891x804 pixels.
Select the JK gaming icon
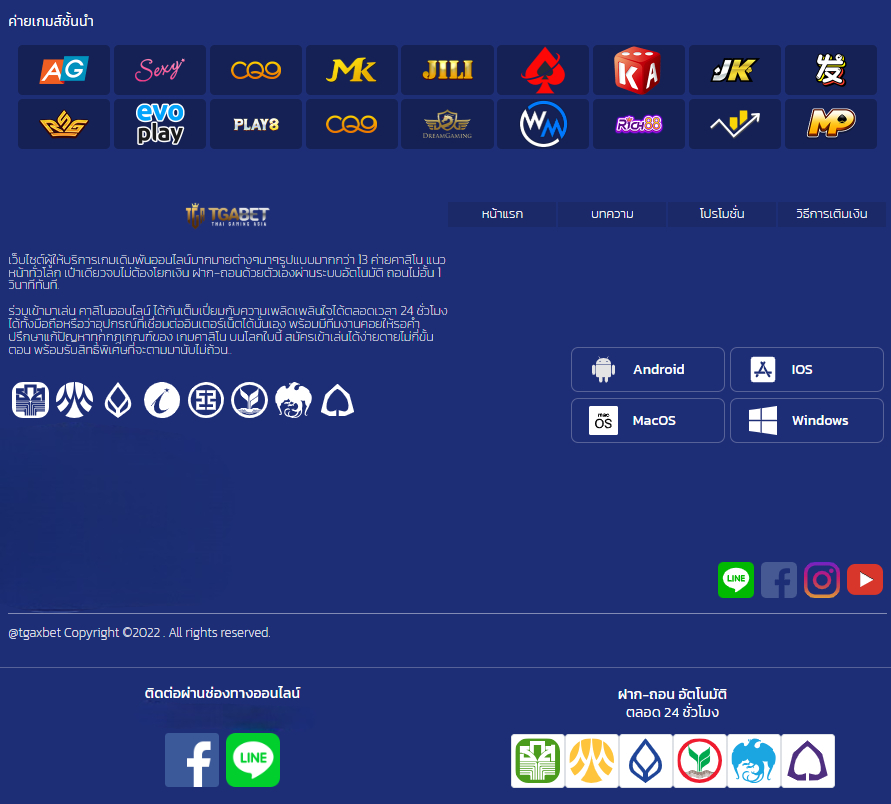point(735,70)
